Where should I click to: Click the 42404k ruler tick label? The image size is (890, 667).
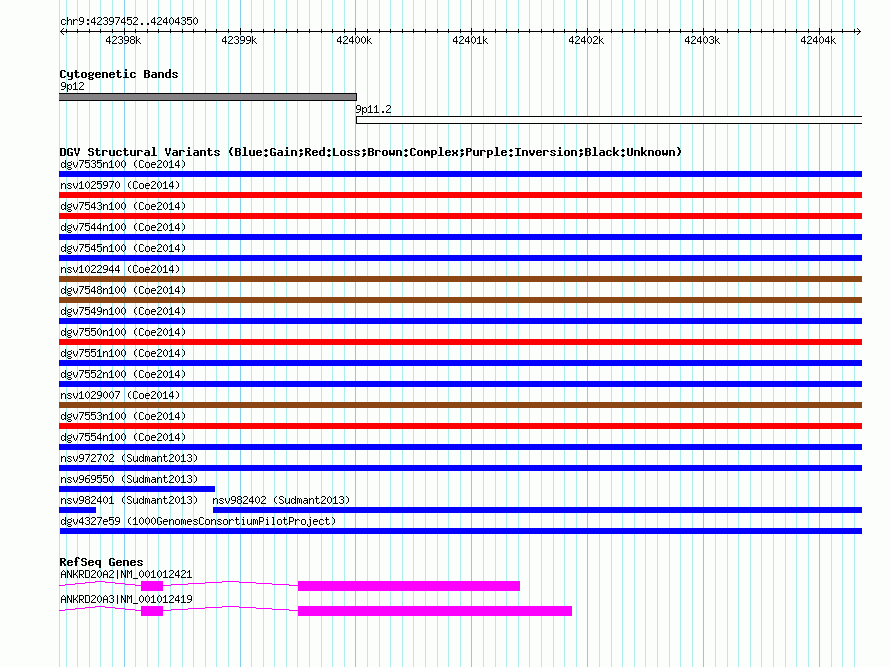coord(818,40)
